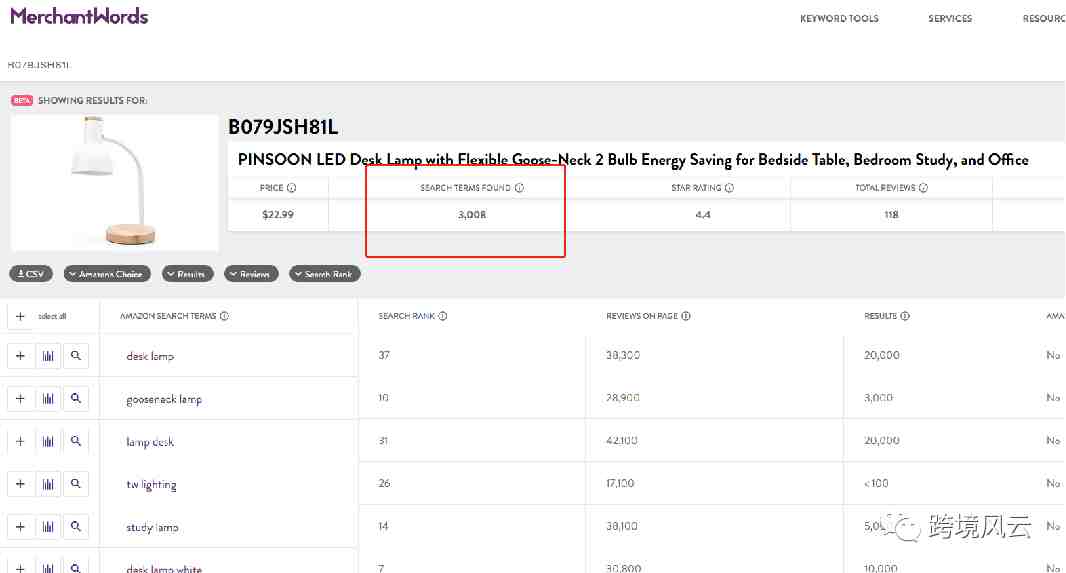Expand the Amazon's Choice filter dropdown

click(x=107, y=274)
